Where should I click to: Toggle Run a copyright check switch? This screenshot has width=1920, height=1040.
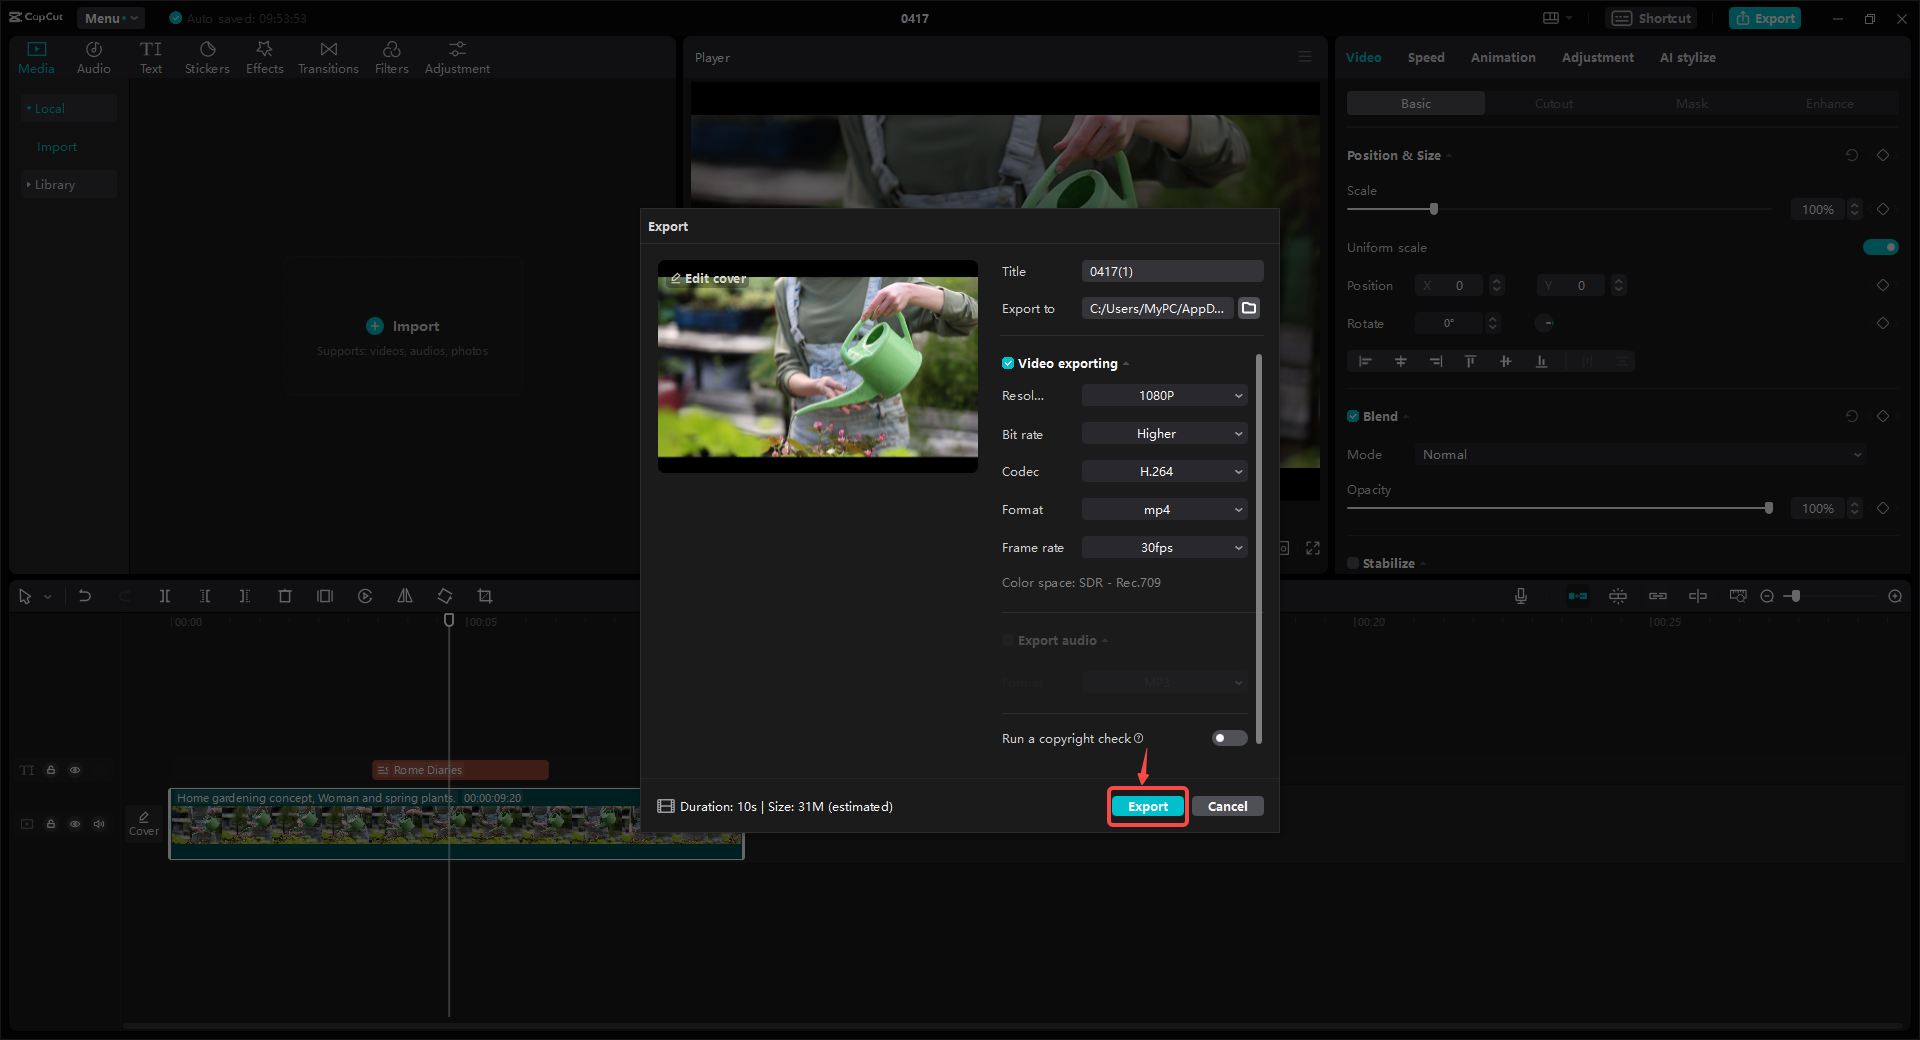tap(1228, 738)
